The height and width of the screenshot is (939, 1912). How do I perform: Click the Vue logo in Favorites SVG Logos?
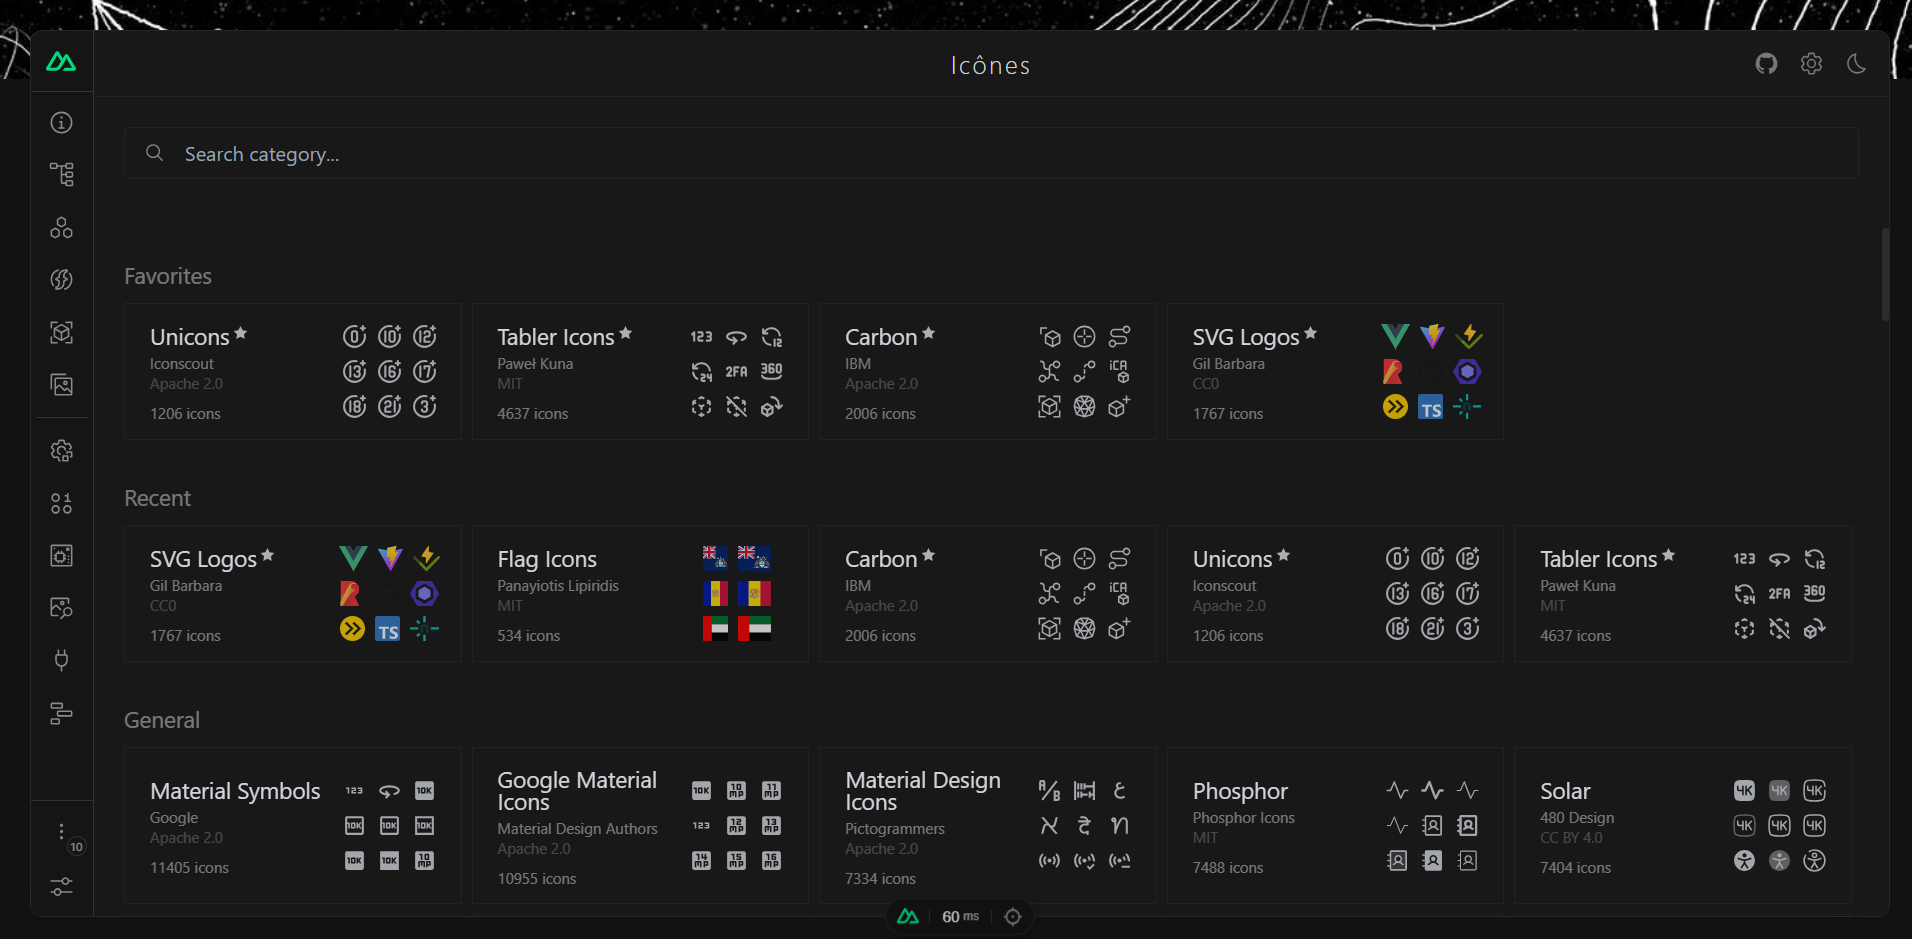pyautogui.click(x=1395, y=336)
